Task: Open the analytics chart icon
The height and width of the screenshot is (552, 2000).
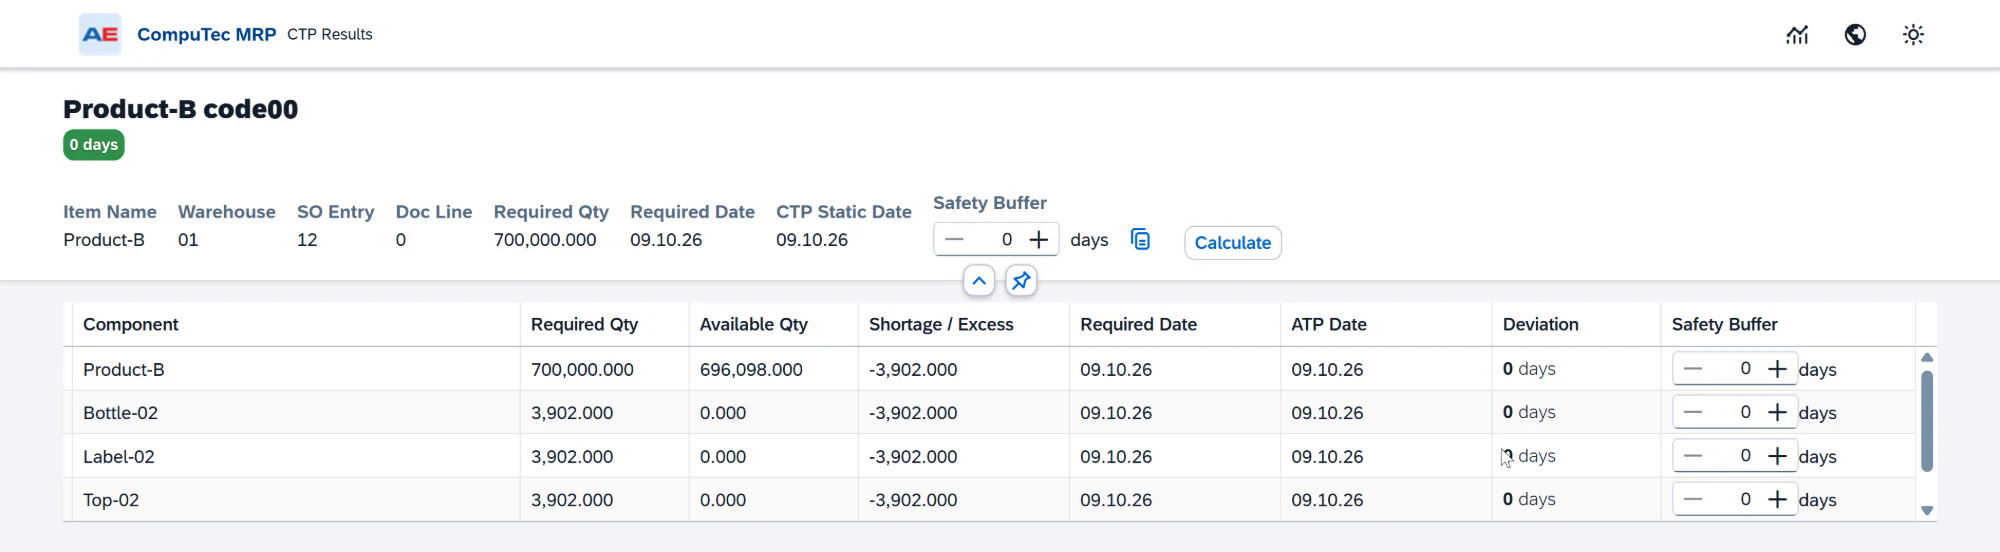Action: pos(1797,35)
